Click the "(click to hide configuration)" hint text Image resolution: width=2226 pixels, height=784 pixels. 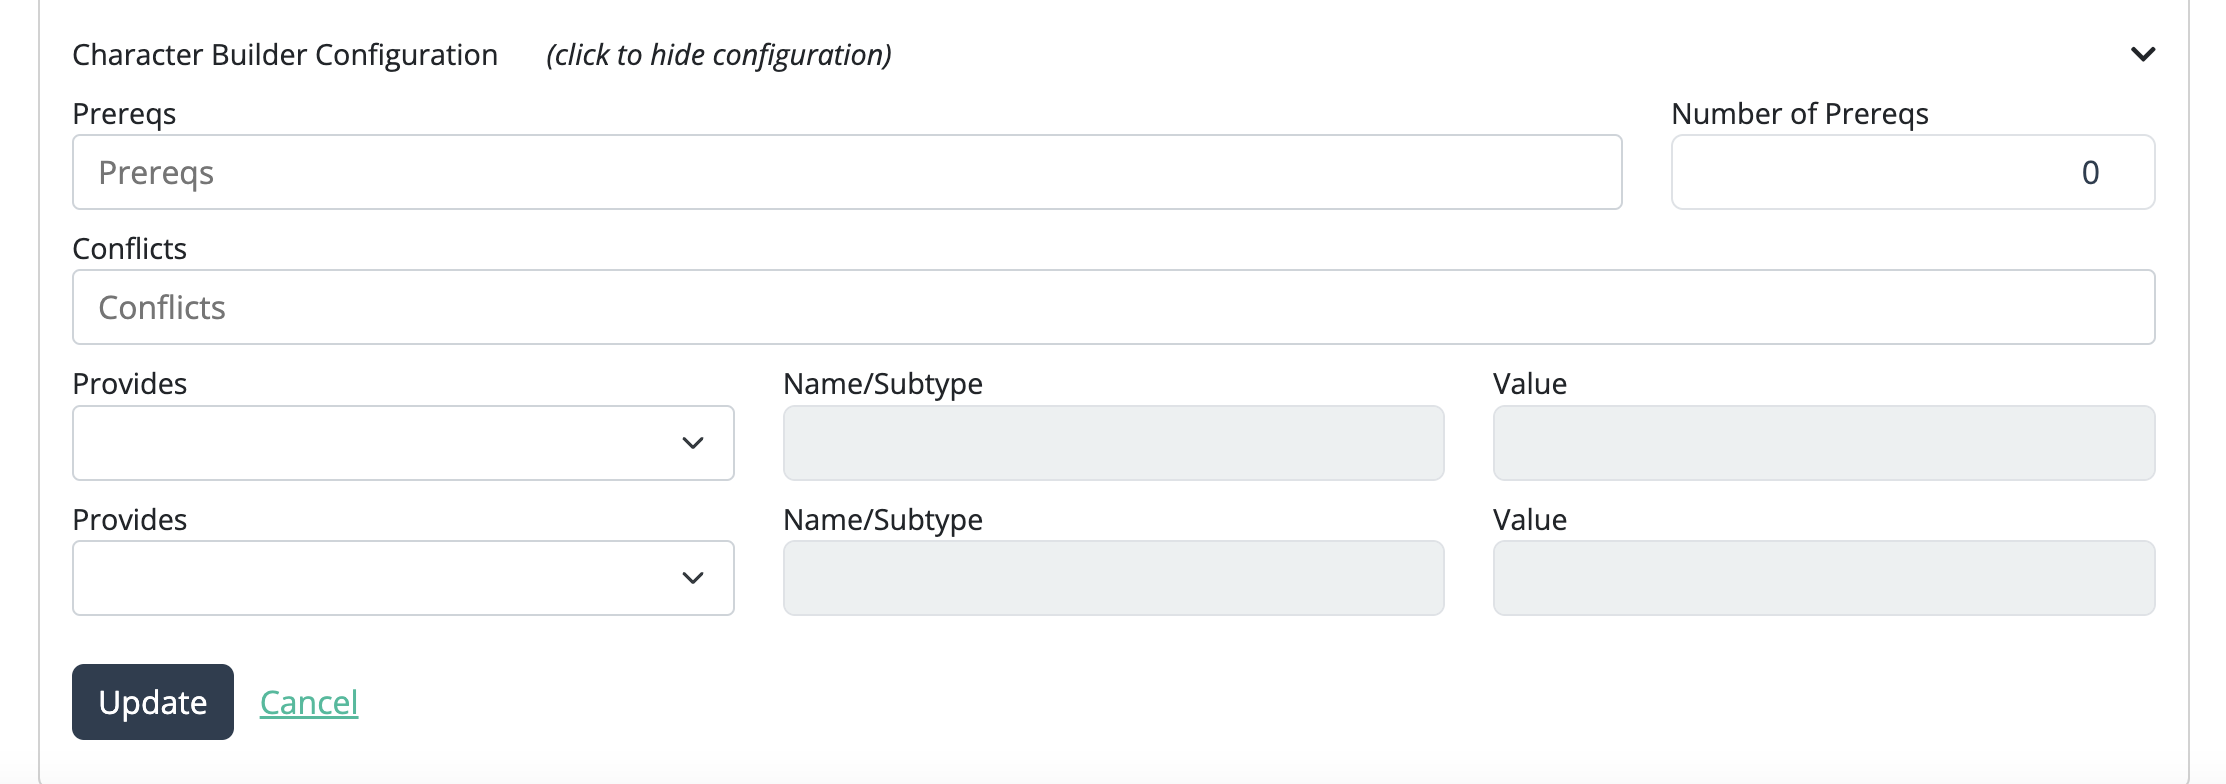(x=718, y=55)
